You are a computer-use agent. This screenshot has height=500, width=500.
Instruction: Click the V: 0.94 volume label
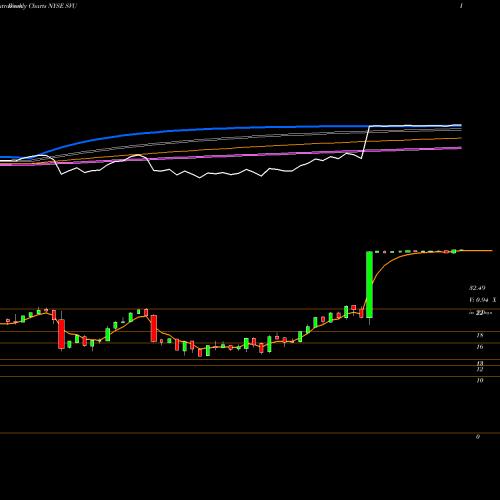[479, 300]
